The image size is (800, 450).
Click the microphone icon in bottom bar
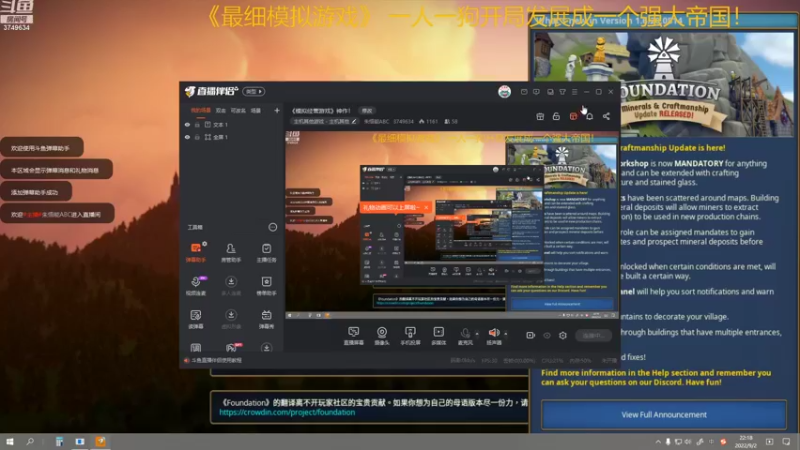pos(465,334)
